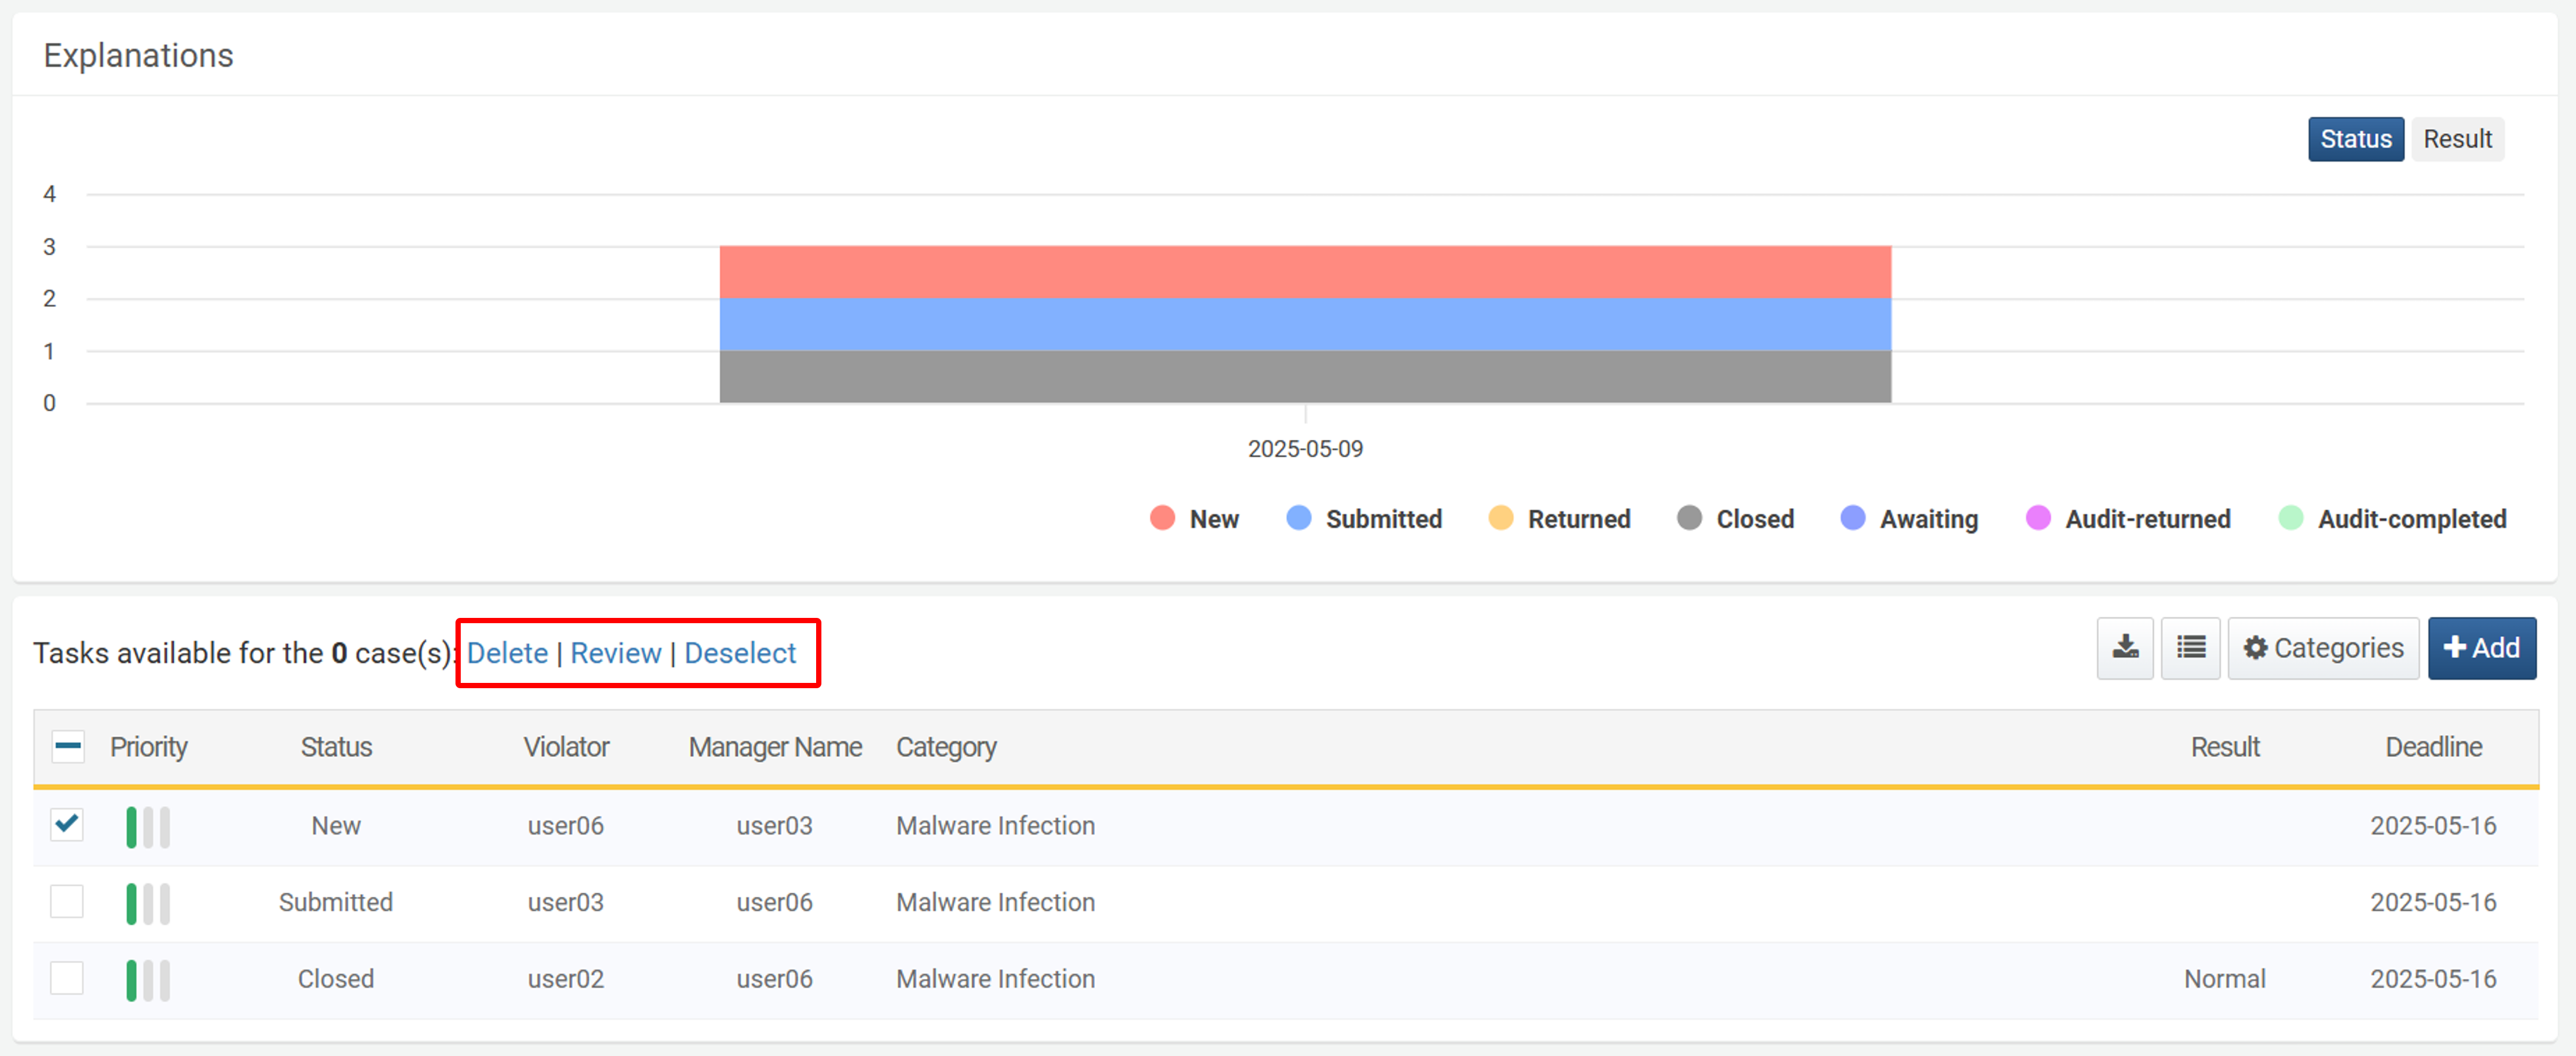Image resolution: width=2576 pixels, height=1056 pixels.
Task: Sort table by Deadline column header
Action: coord(2433,747)
